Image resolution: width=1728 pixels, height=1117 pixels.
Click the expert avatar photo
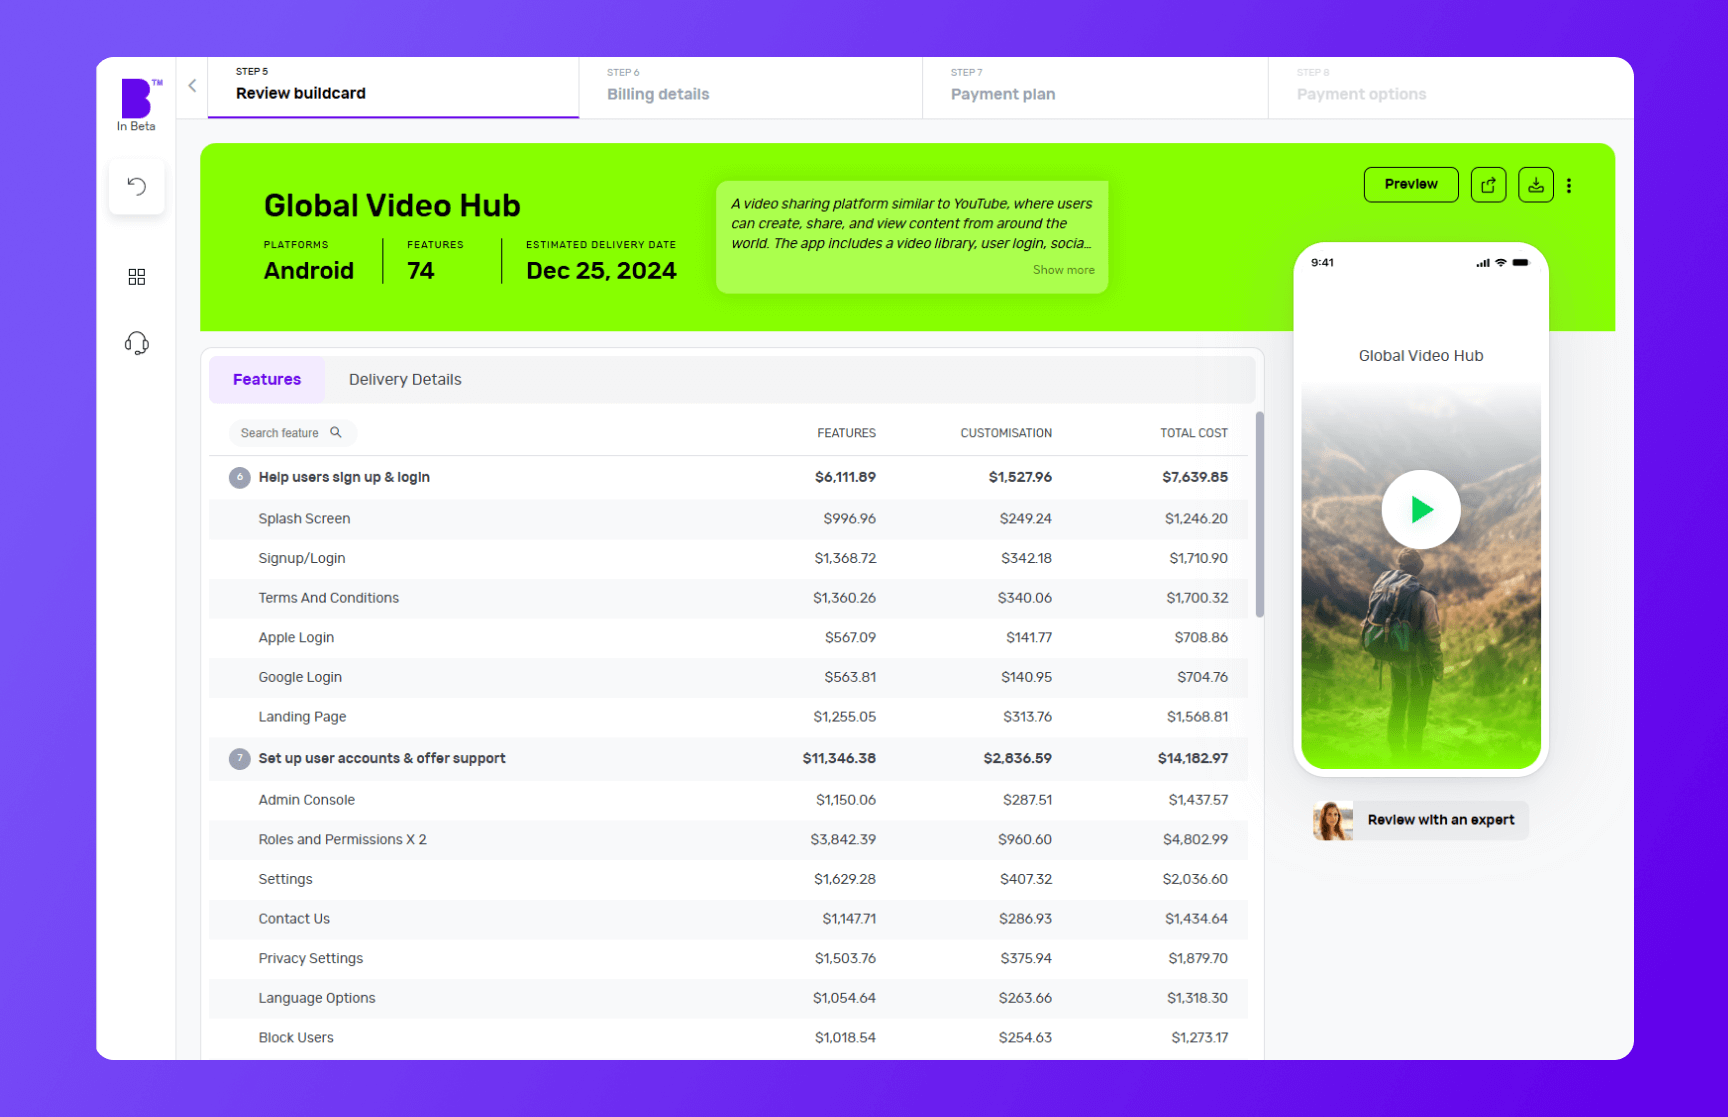point(1333,820)
